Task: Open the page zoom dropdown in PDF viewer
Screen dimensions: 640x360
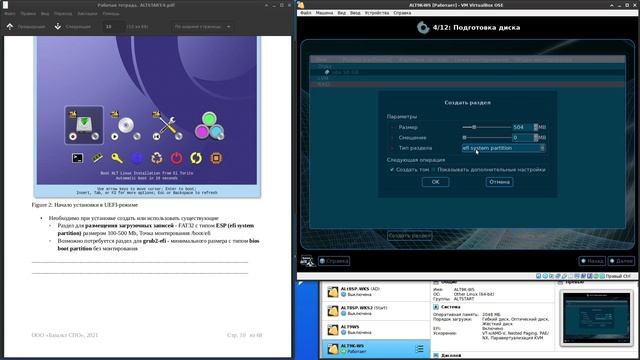Action: point(202,27)
